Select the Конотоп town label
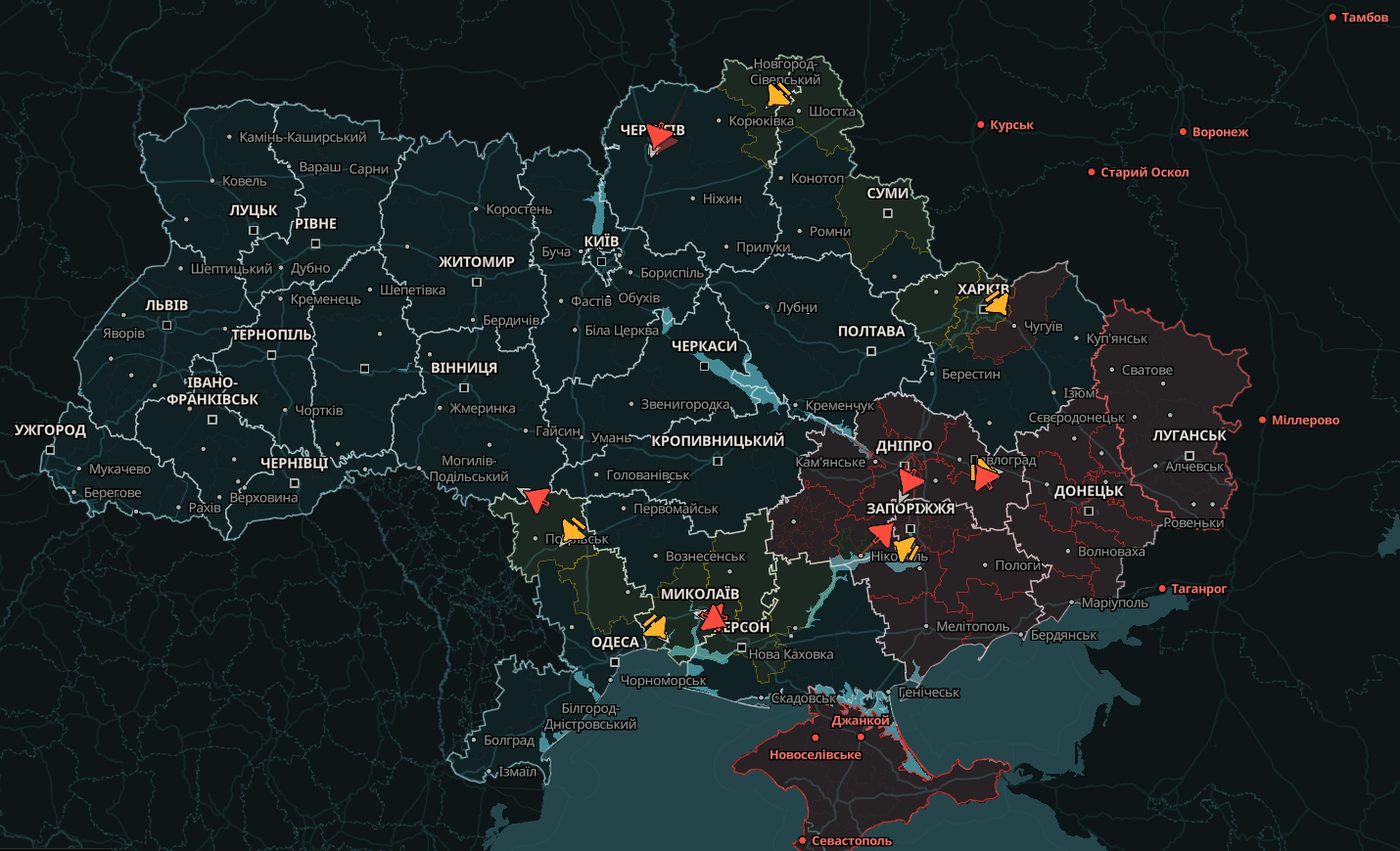The image size is (1400, 851). pyautogui.click(x=817, y=178)
